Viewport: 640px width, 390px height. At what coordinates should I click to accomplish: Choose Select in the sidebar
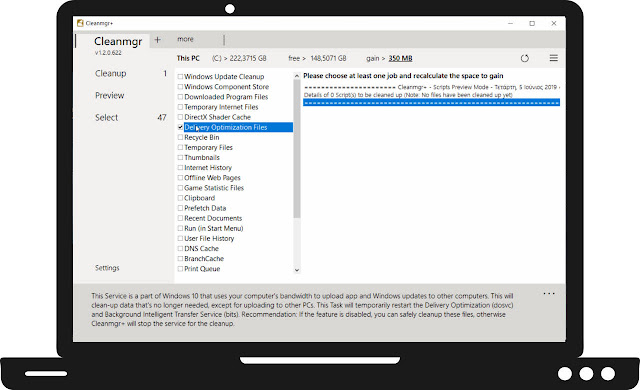click(107, 117)
